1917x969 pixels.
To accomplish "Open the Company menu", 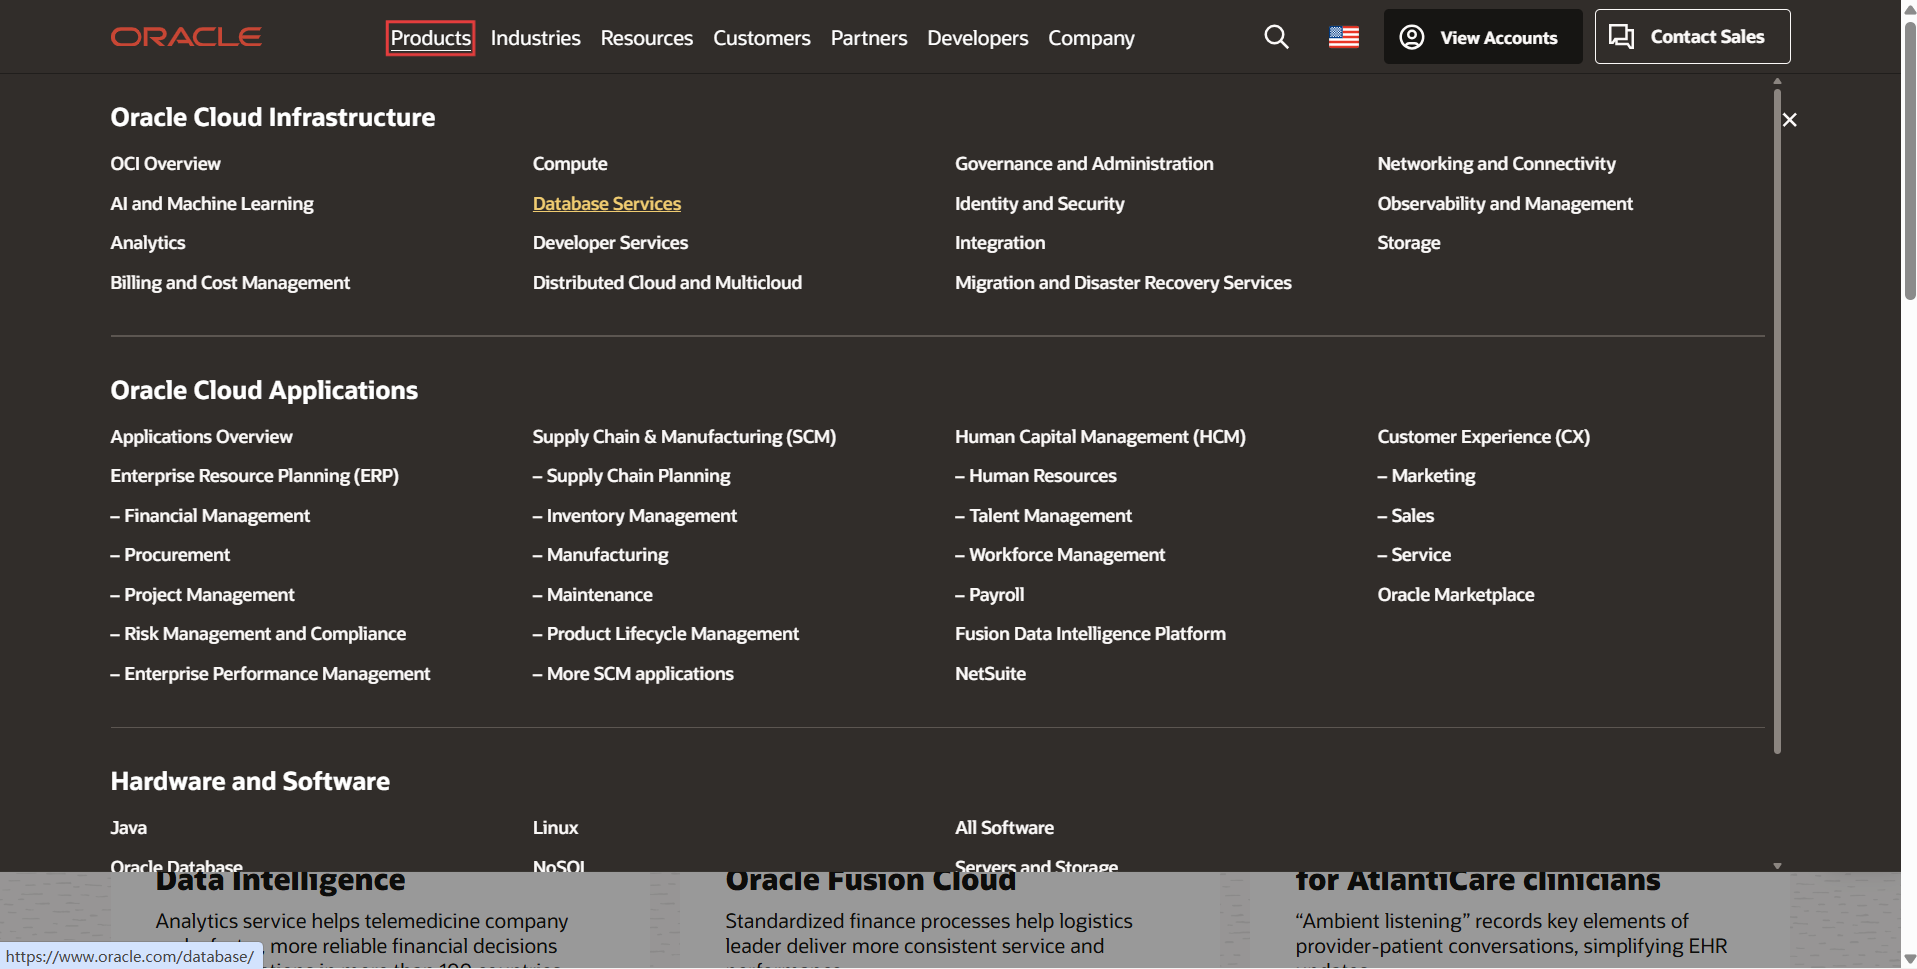I will [1091, 38].
